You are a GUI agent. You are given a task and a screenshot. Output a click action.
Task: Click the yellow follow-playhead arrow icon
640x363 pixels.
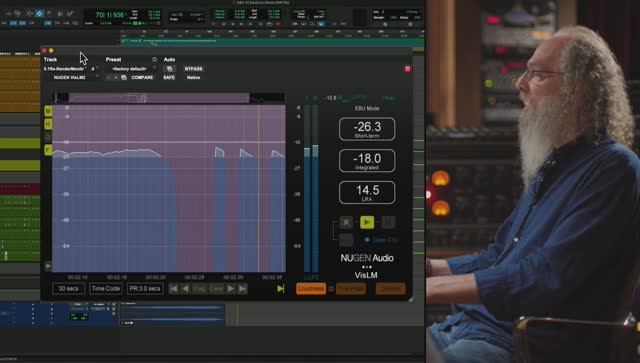(x=281, y=289)
